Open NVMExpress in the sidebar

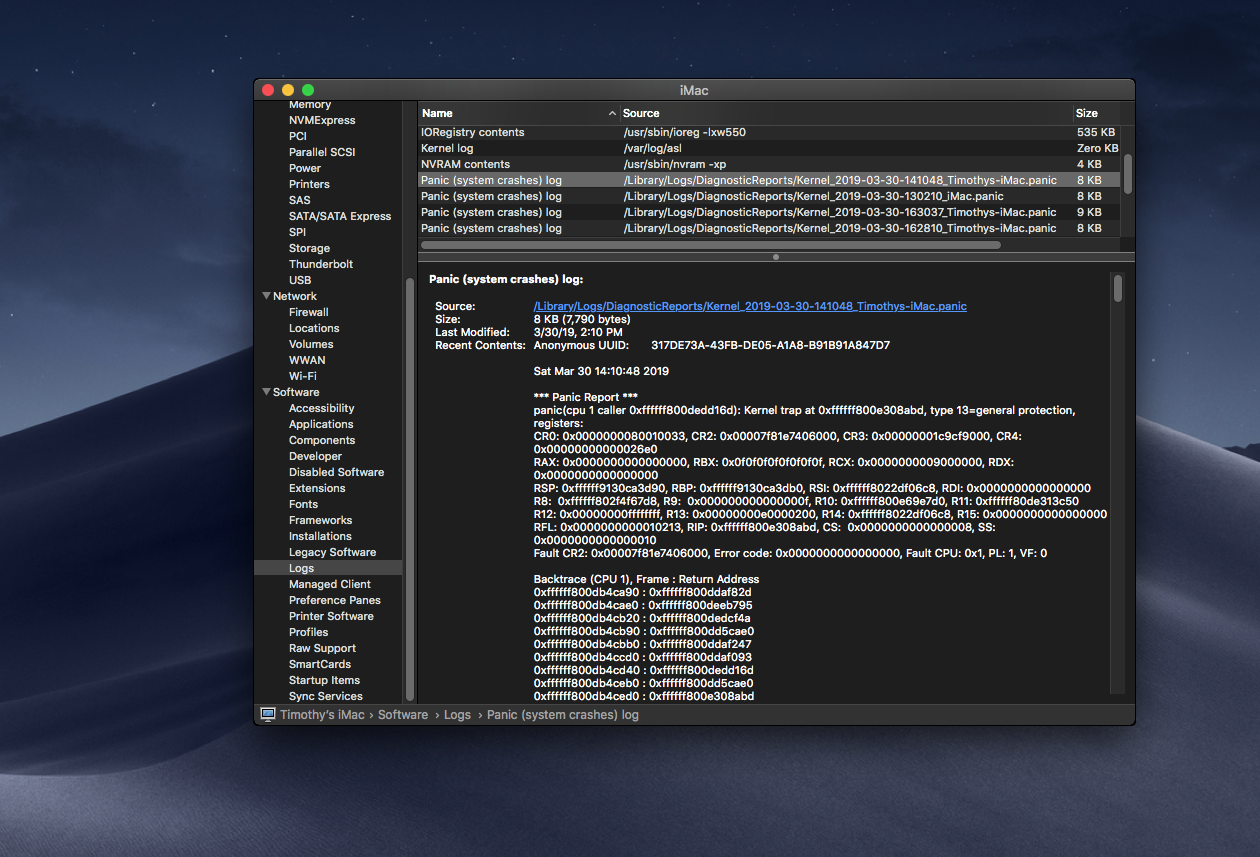tap(322, 120)
